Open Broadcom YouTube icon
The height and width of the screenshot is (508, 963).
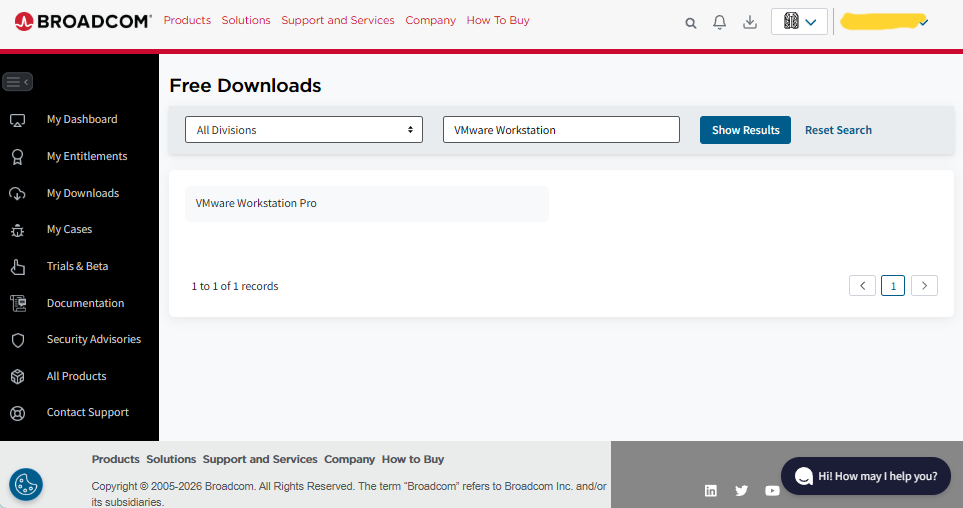point(772,490)
